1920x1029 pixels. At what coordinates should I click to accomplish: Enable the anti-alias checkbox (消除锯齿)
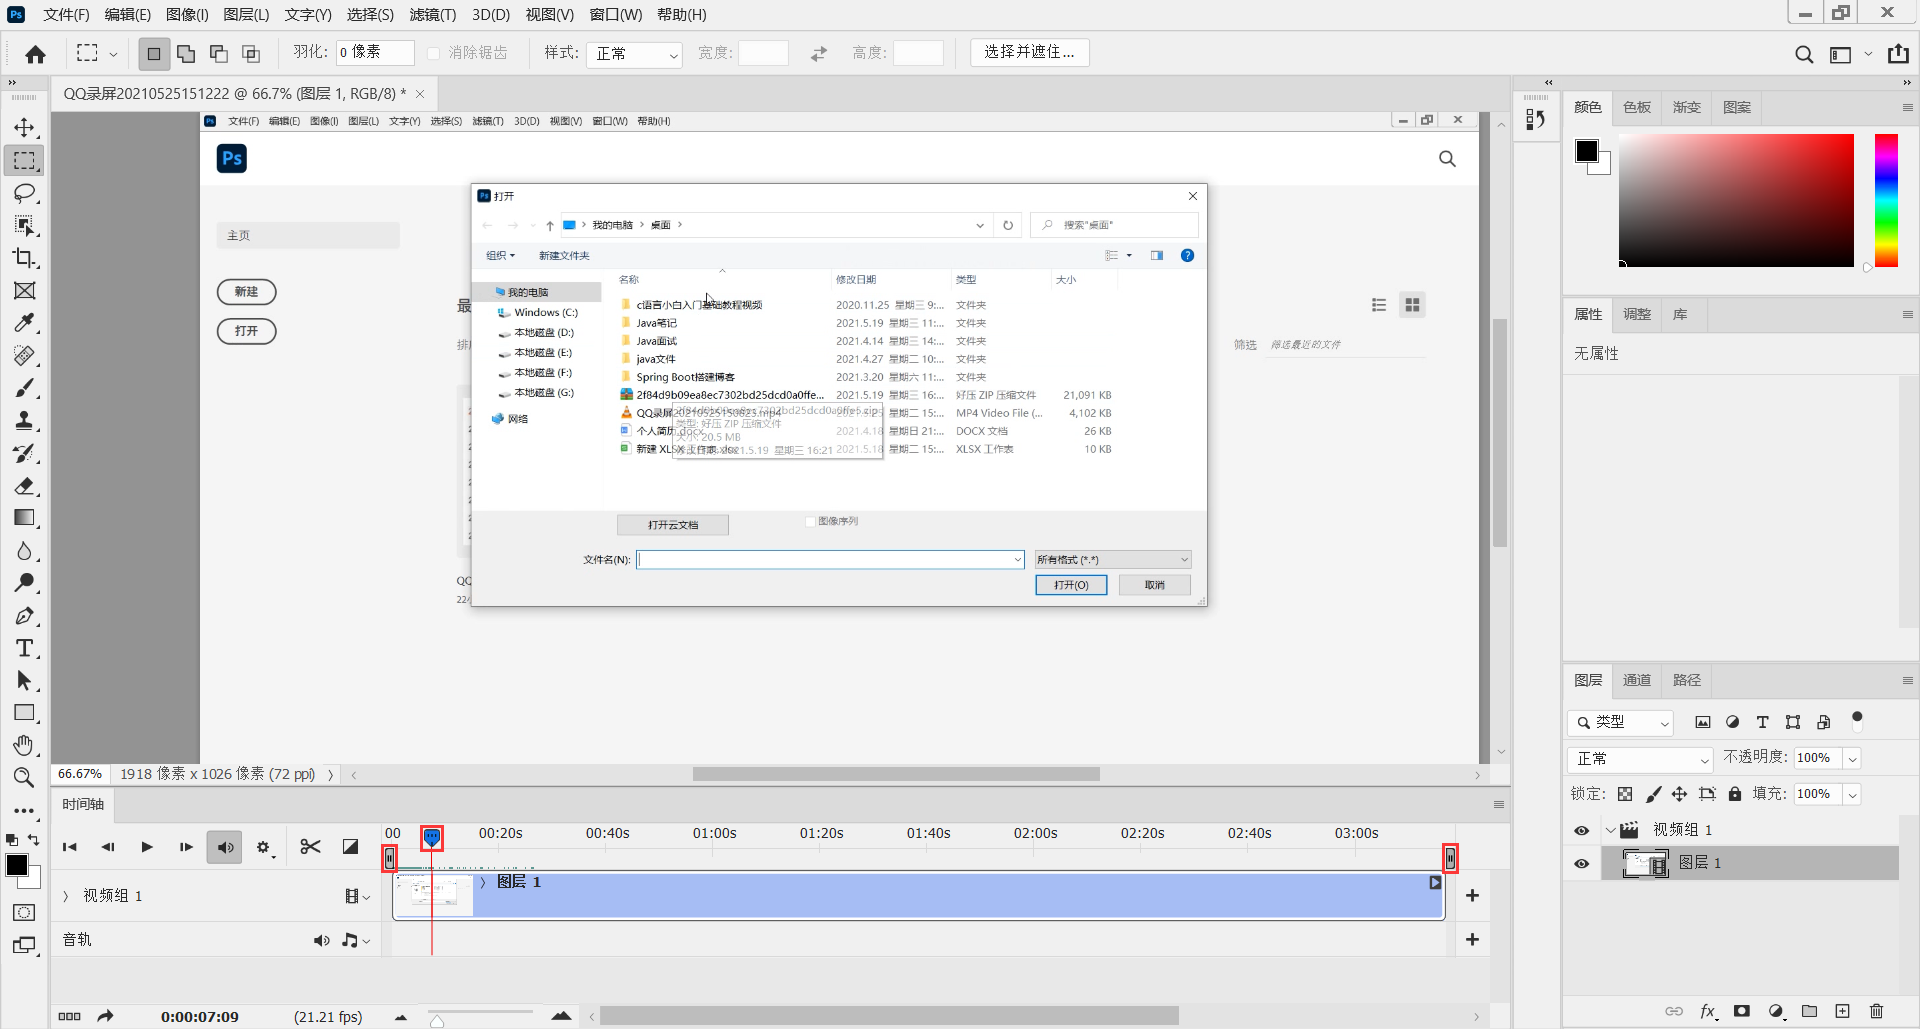pyautogui.click(x=433, y=53)
